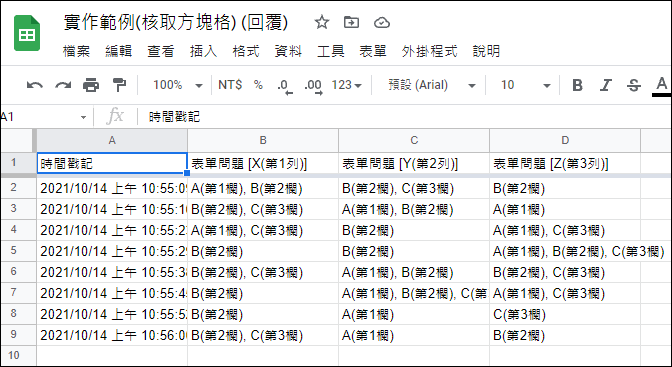The image size is (672, 367).
Task: Format as percent
Action: 258,85
